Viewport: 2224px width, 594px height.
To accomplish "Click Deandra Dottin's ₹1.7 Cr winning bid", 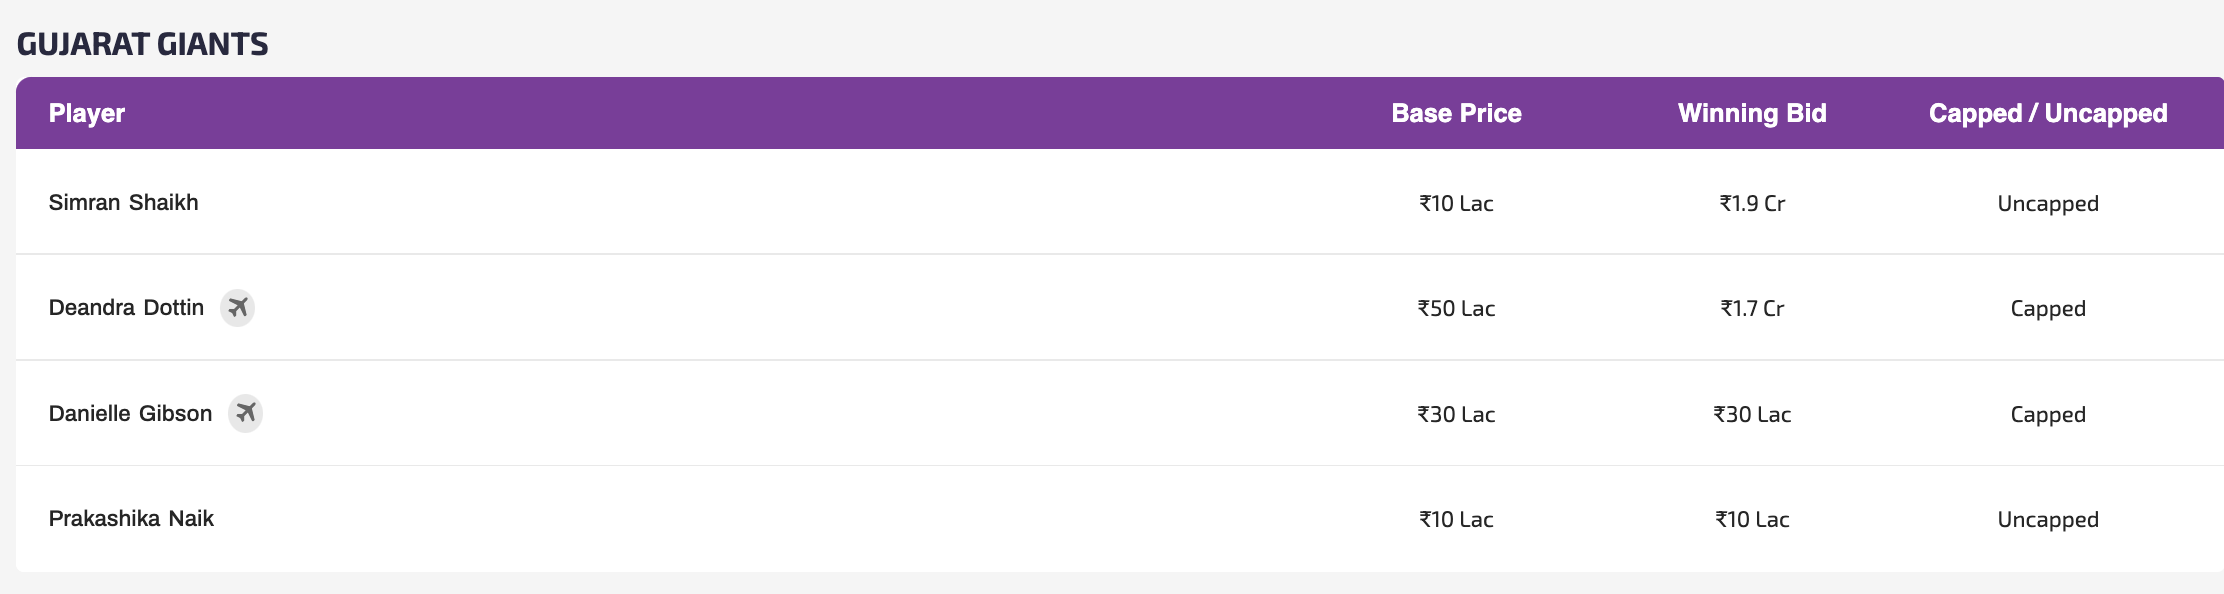I will coord(1752,309).
